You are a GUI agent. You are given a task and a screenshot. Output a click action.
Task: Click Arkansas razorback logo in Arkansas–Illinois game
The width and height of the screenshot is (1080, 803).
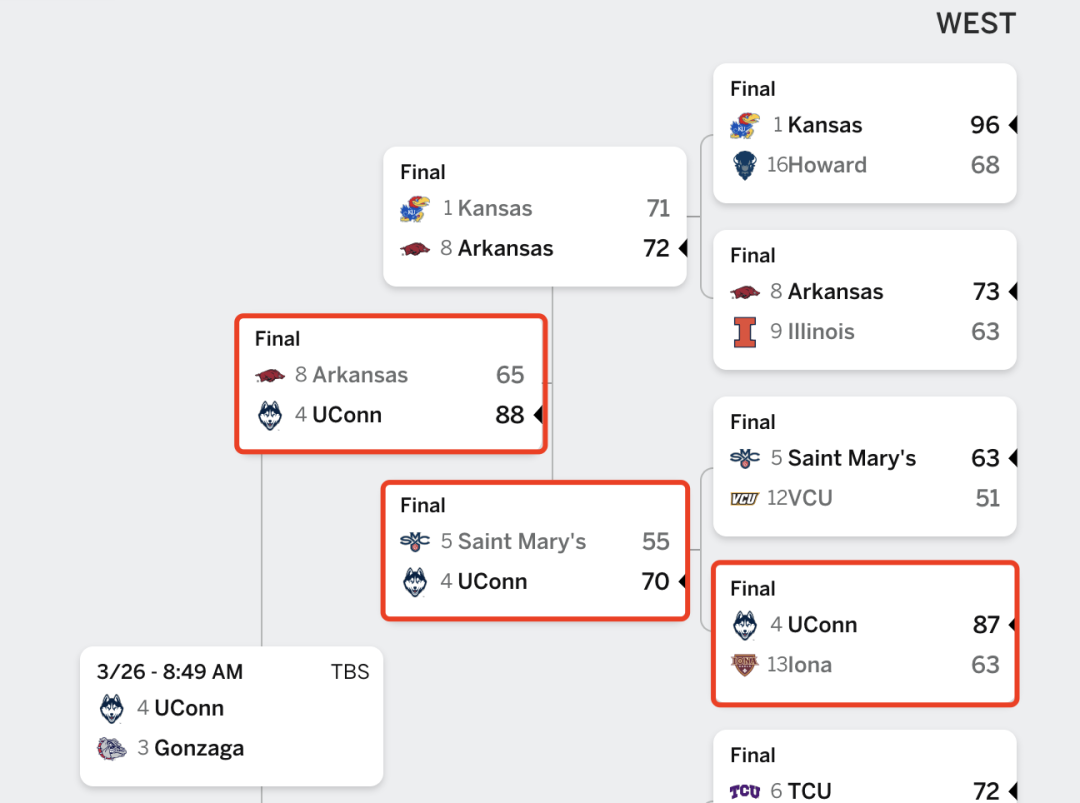tap(745, 293)
